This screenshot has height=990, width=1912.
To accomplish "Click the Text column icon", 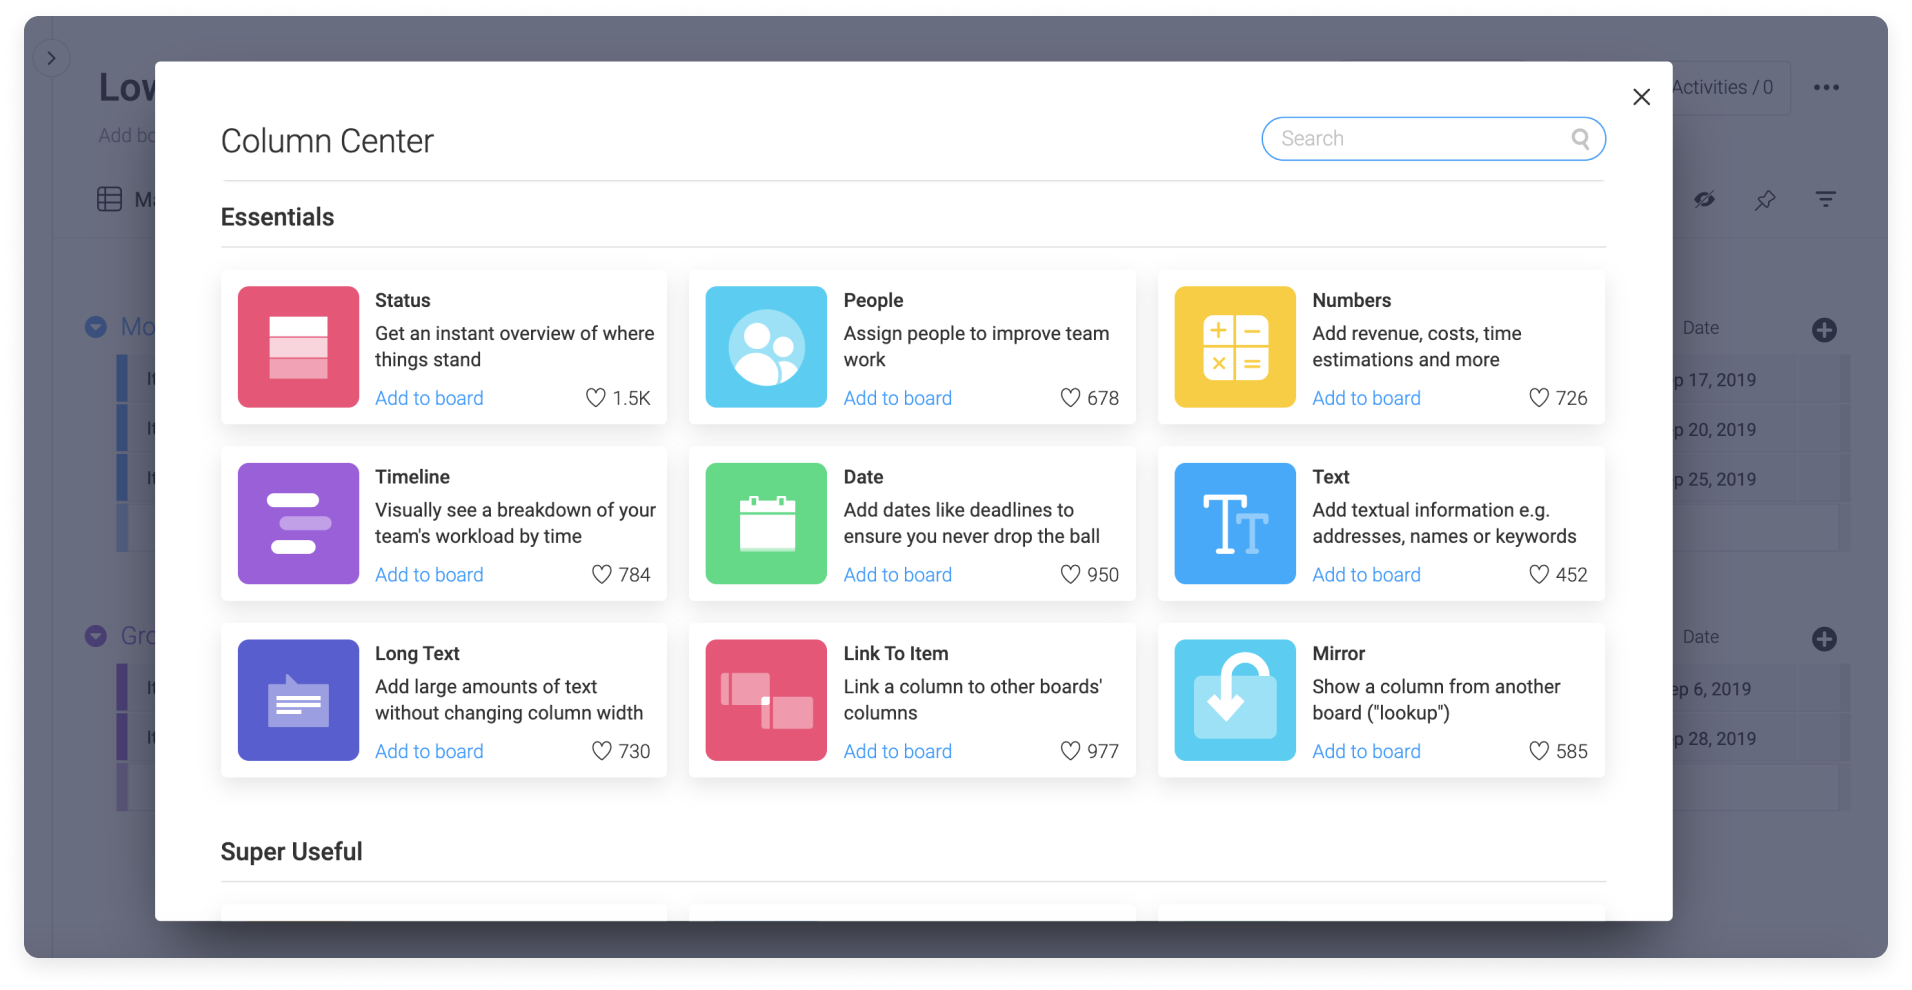I will click(x=1235, y=523).
